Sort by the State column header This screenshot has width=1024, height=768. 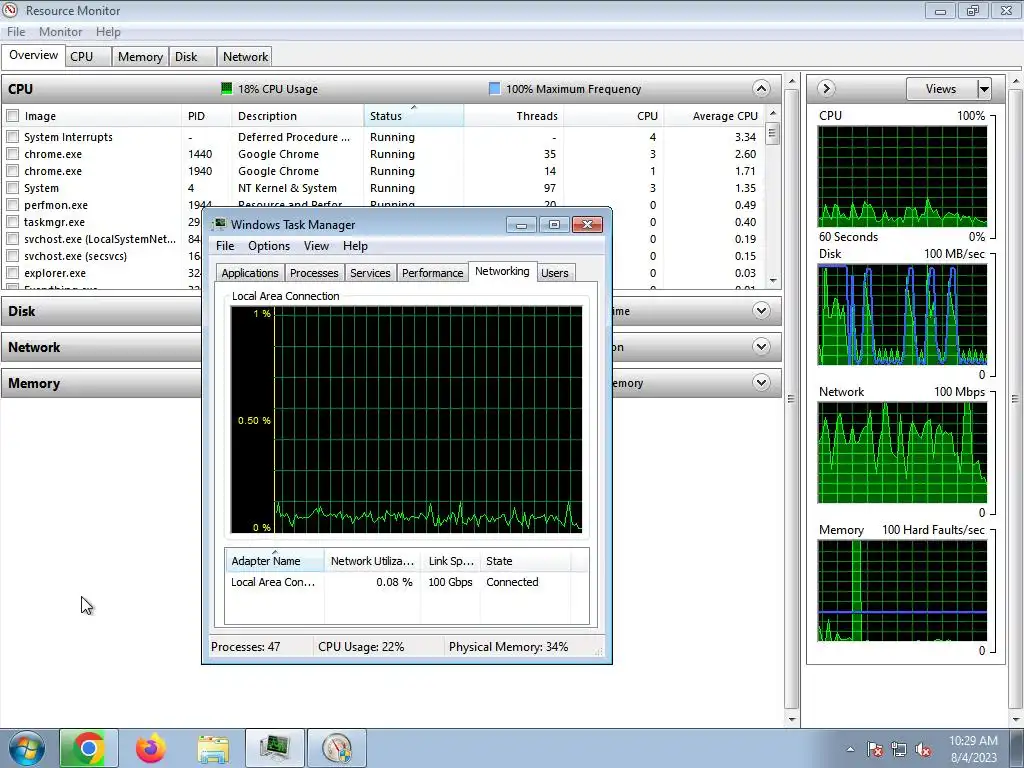coord(526,560)
